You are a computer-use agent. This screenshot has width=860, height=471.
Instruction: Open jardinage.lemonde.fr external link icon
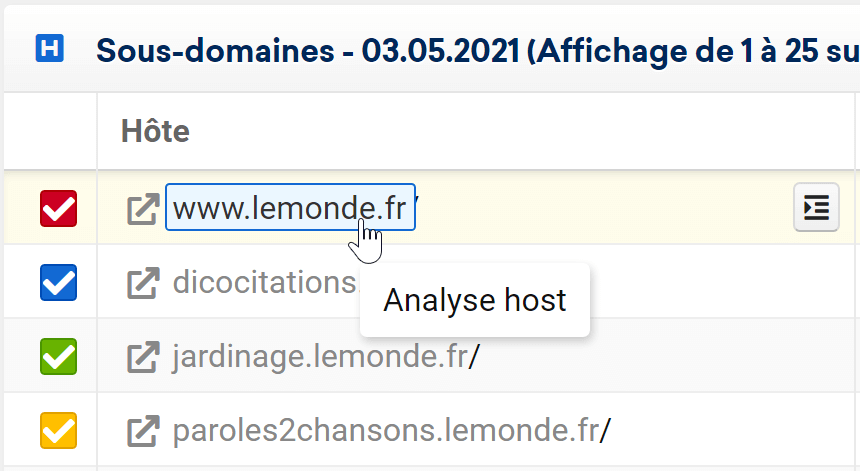[143, 357]
